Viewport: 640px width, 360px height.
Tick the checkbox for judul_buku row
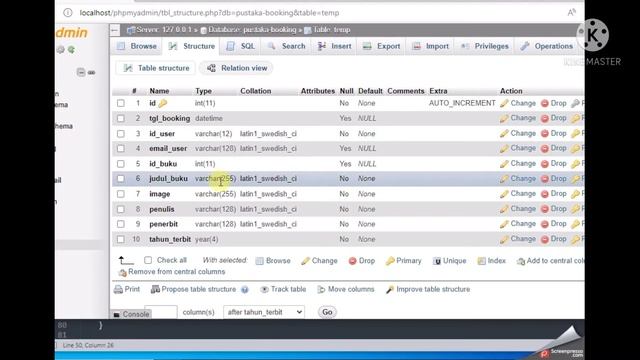pyautogui.click(x=121, y=179)
